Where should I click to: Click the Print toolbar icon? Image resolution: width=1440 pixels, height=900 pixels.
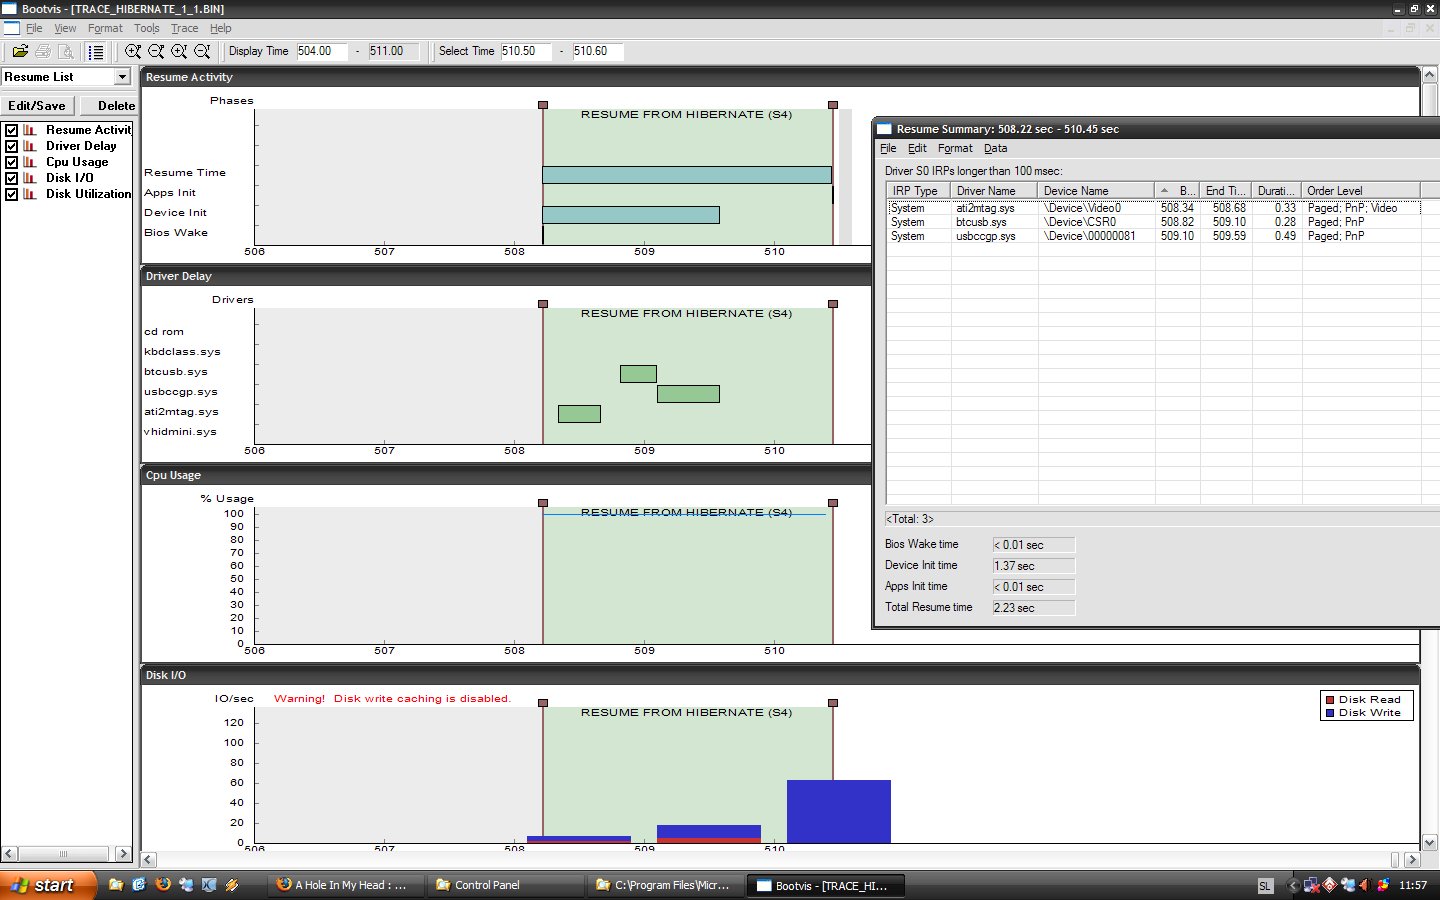[x=43, y=51]
